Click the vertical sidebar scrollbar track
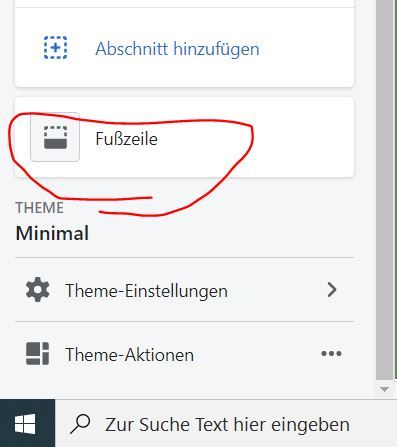Viewport: 397px width, 447px height. pos(384,190)
